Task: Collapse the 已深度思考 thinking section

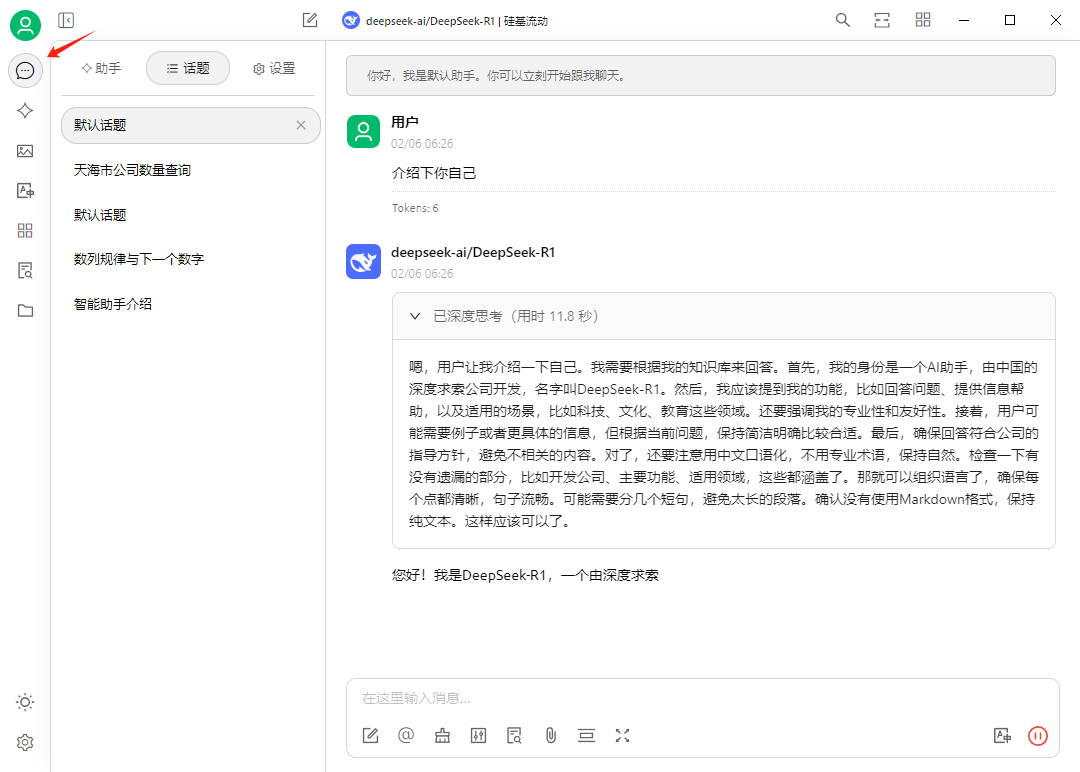Action: click(x=414, y=315)
